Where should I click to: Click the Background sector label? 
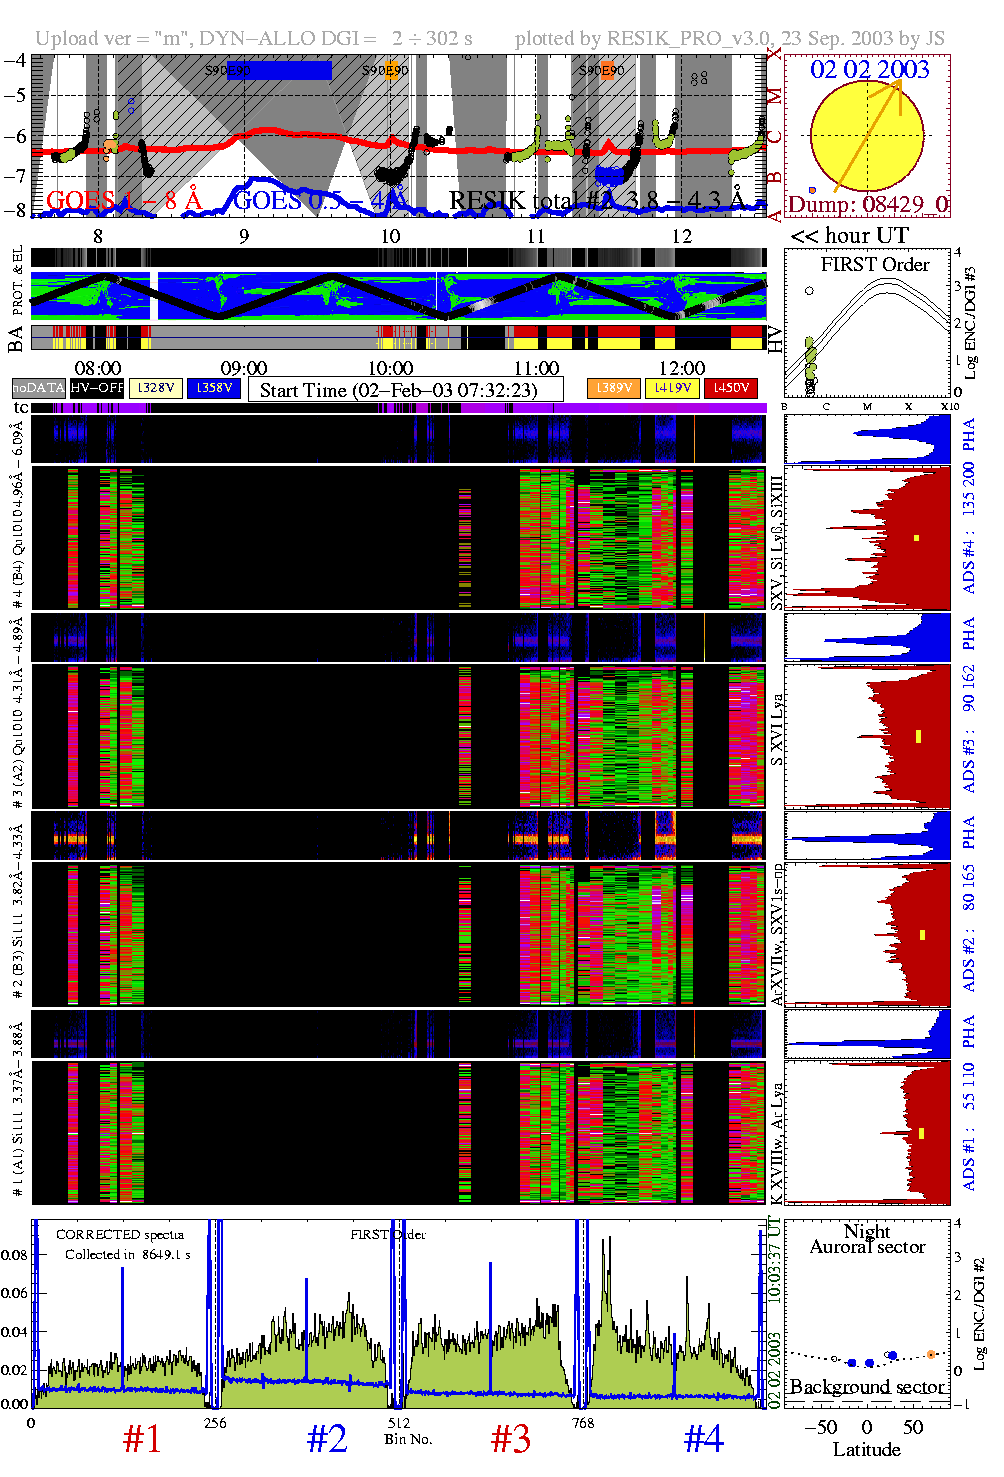(867, 1387)
